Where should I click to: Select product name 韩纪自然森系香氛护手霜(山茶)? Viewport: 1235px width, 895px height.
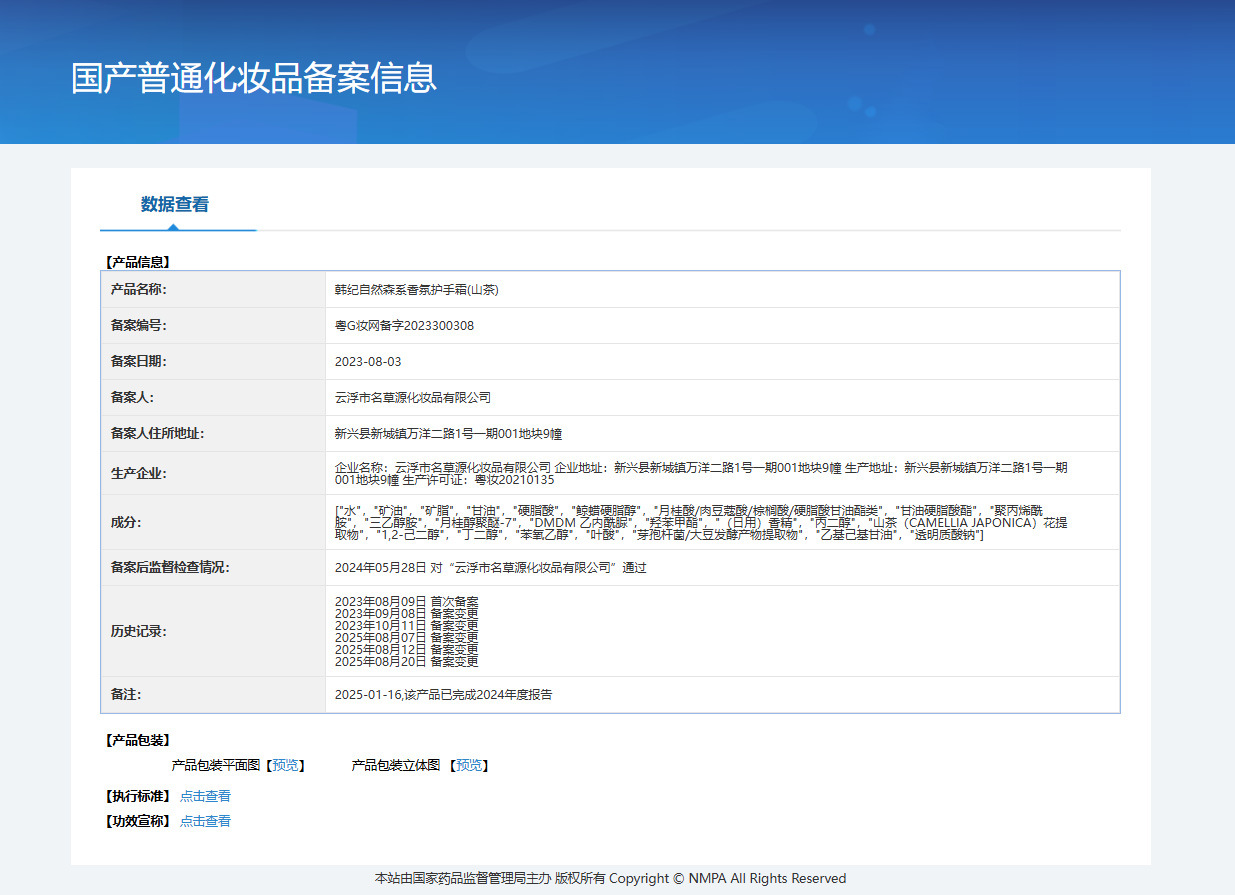[416, 290]
